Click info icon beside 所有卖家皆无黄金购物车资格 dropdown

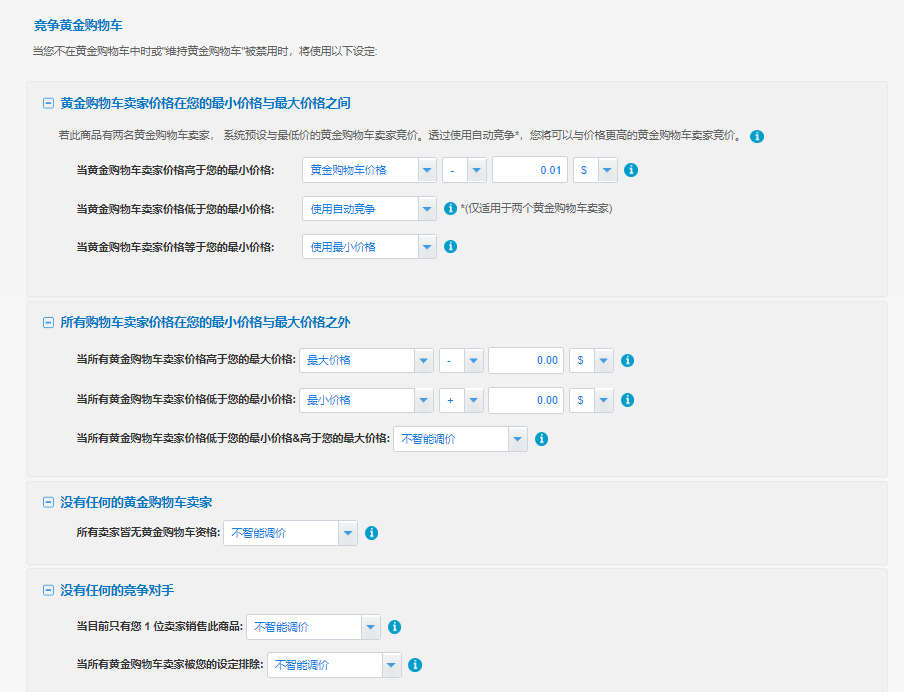coord(372,533)
